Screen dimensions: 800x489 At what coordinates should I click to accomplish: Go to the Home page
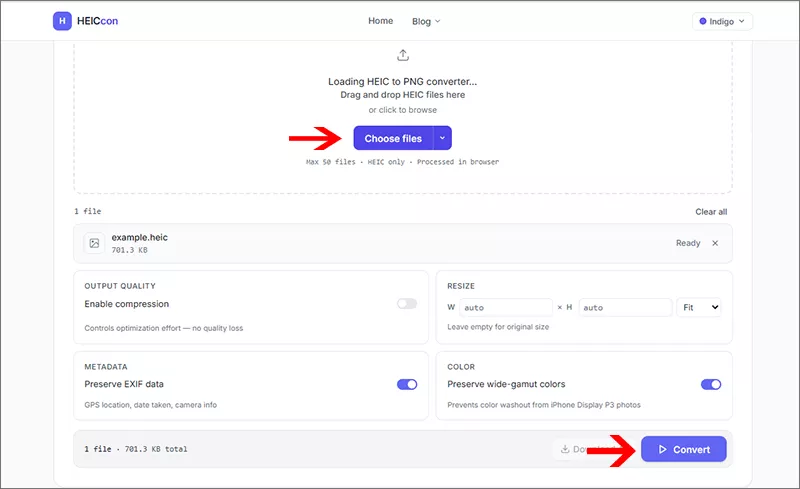[381, 21]
